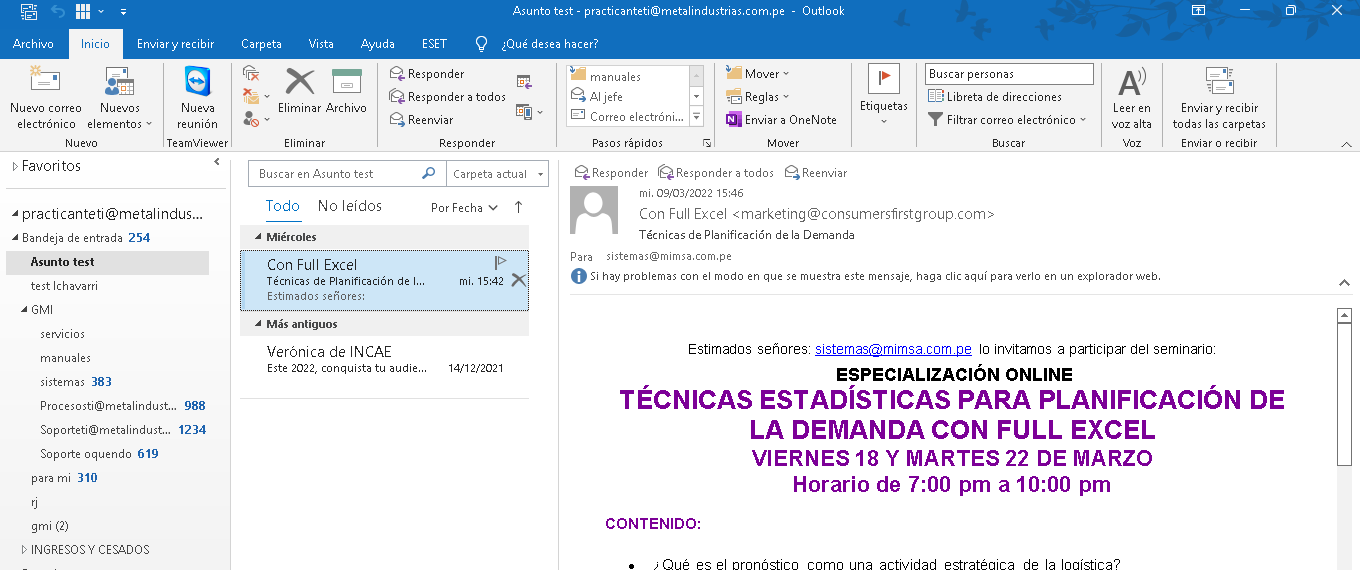Click Responder a todos in the ribbon
Image resolution: width=1360 pixels, height=570 pixels.
[448, 97]
